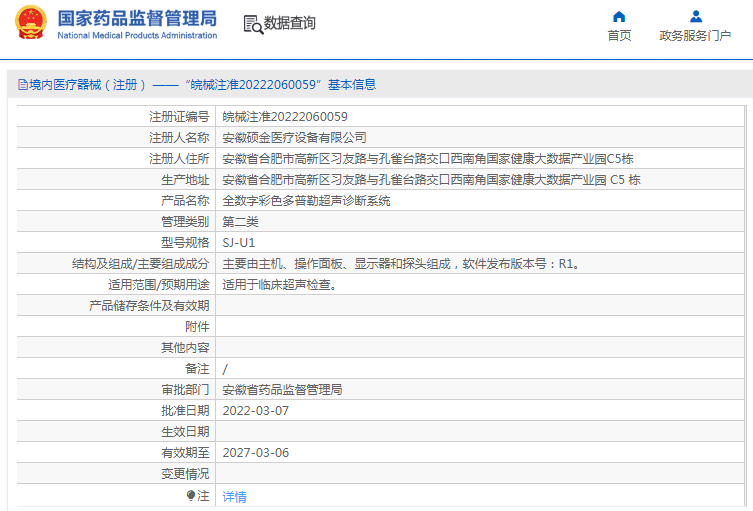Open the 数据查询 search icon
753x511 pixels.
pos(253,24)
